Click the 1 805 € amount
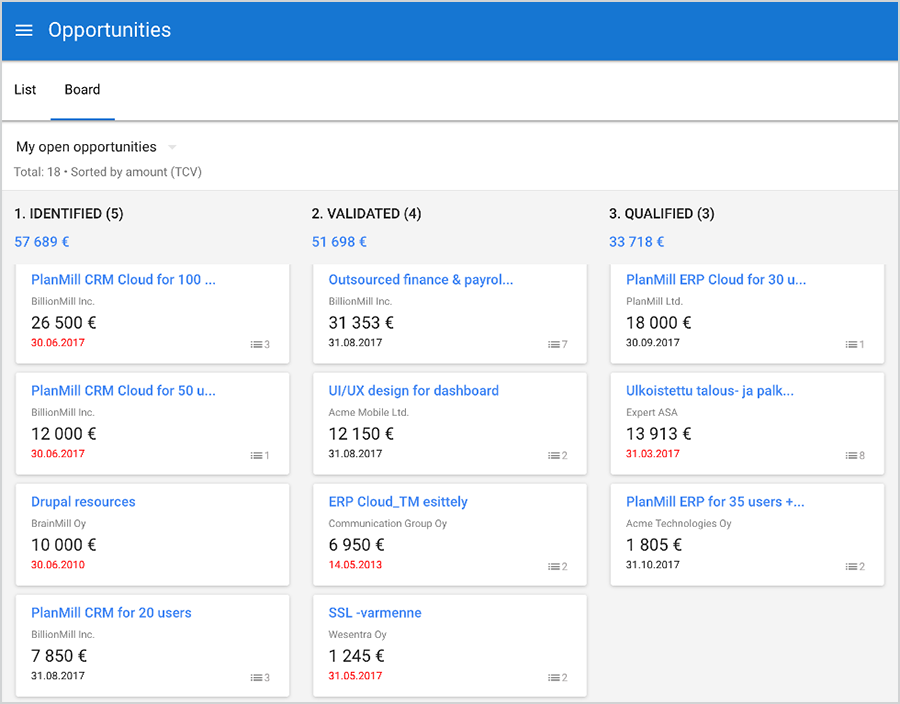The height and width of the screenshot is (704, 900). (654, 544)
